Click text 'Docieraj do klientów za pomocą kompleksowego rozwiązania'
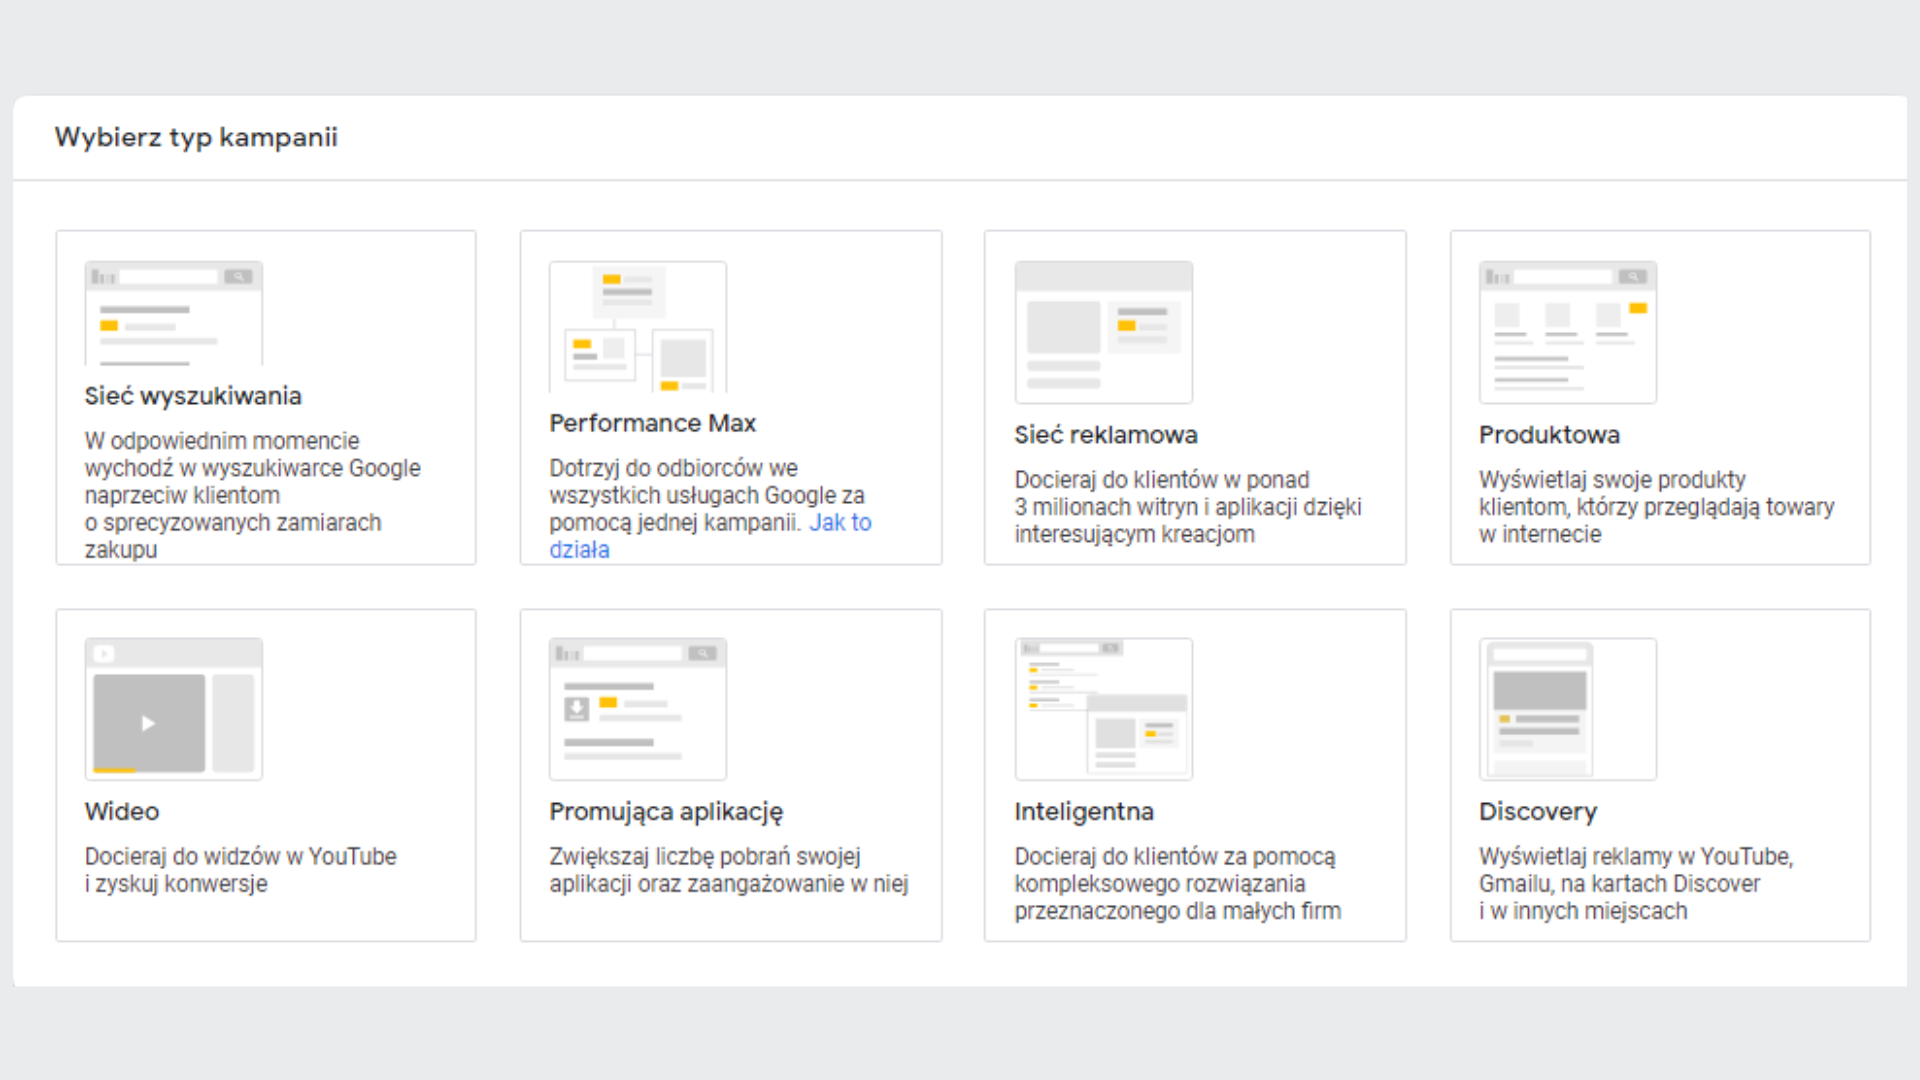Image resolution: width=1920 pixels, height=1080 pixels. click(1178, 884)
